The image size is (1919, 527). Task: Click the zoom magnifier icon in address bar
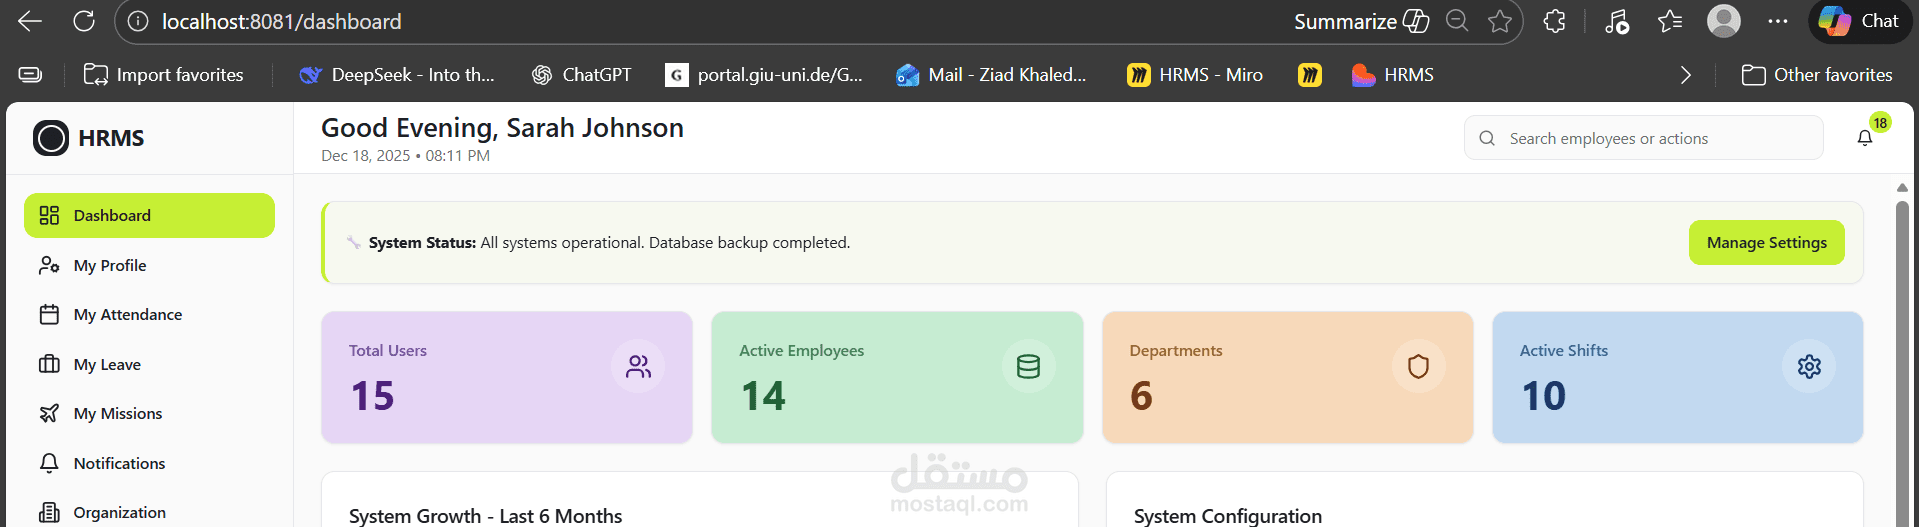(1457, 21)
